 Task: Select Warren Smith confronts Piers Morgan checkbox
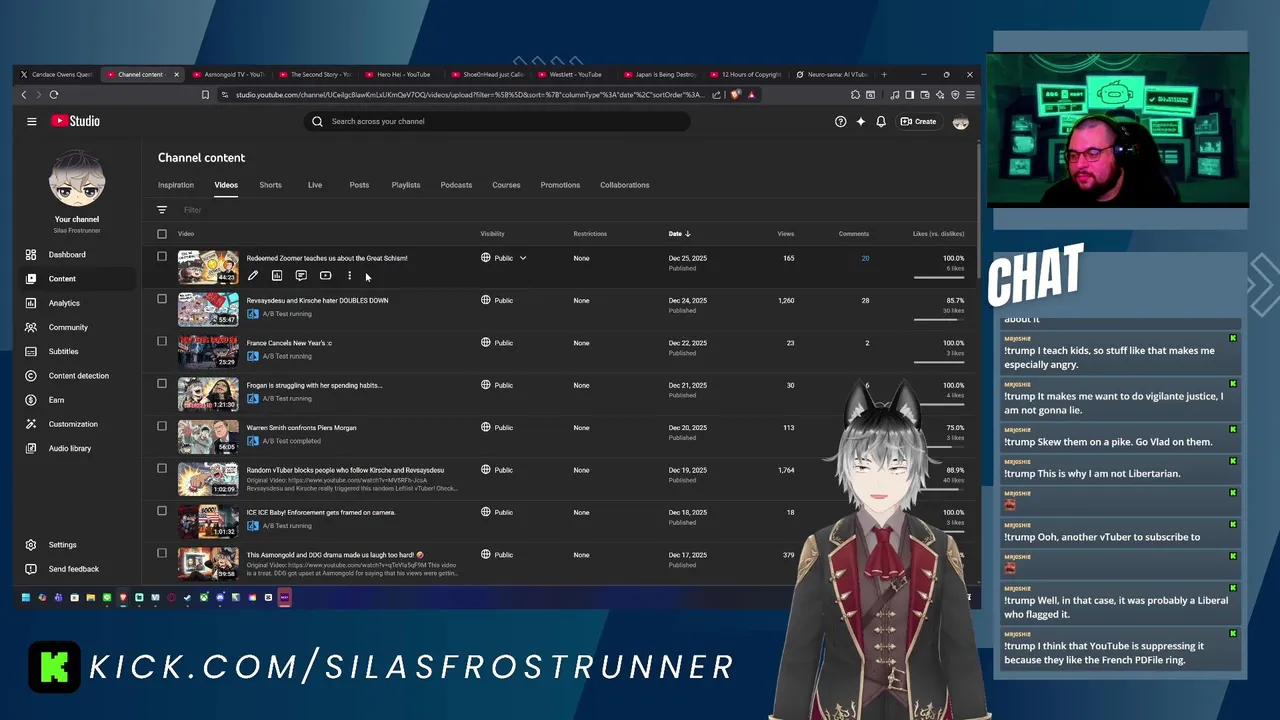pyautogui.click(x=162, y=426)
